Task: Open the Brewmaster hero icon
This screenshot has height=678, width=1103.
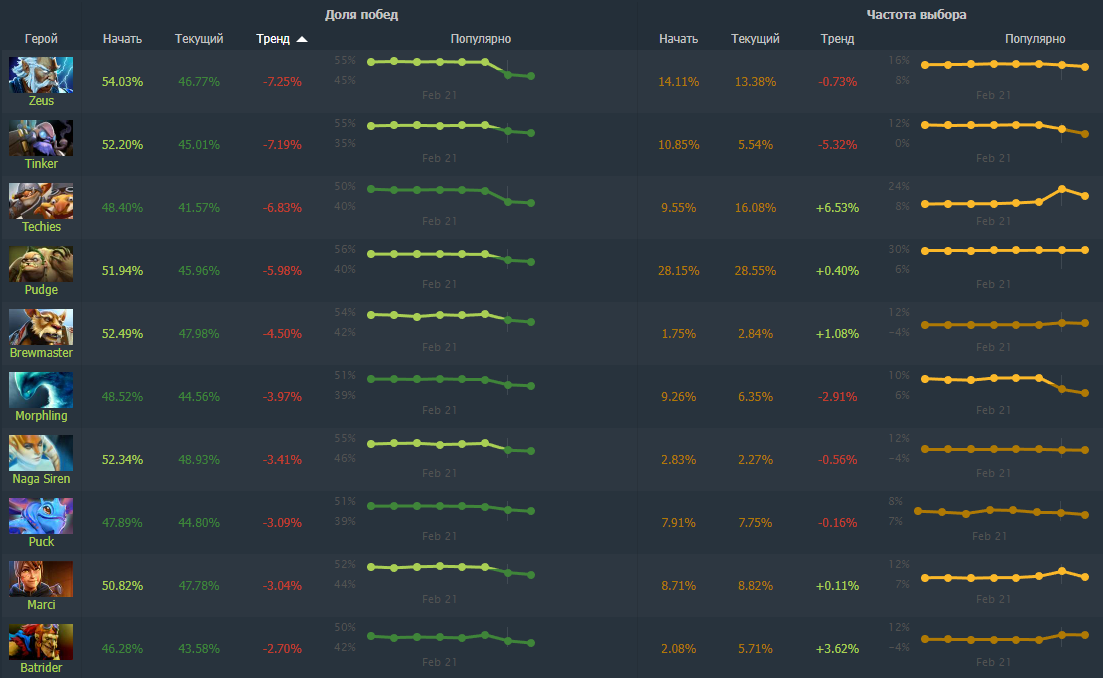Action: point(41,327)
